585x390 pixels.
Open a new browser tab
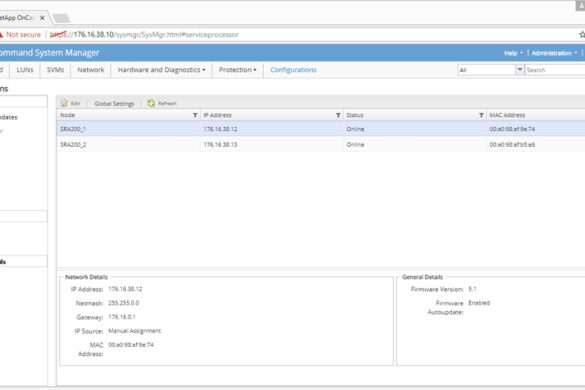[x=61, y=18]
